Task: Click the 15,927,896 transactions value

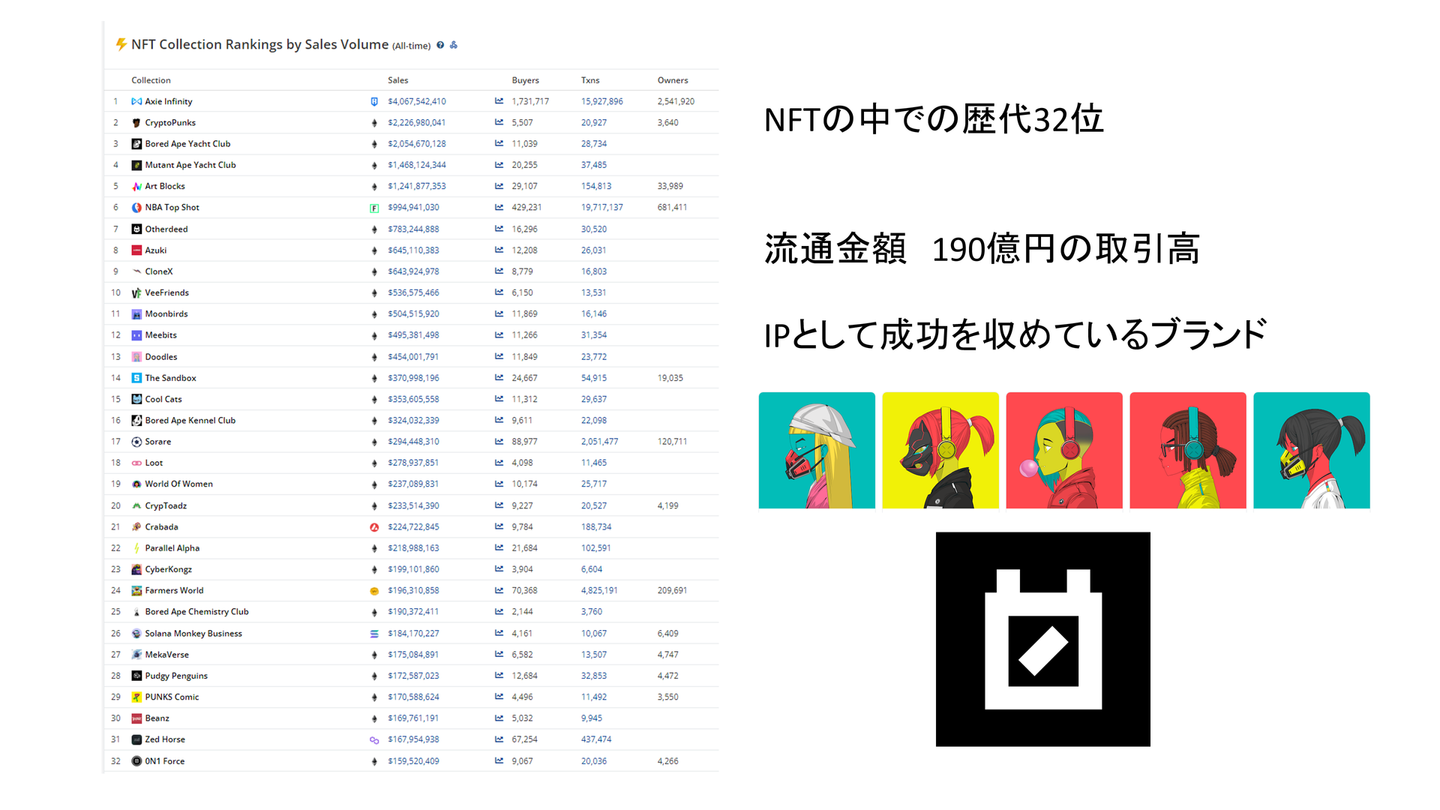Action: tap(602, 101)
